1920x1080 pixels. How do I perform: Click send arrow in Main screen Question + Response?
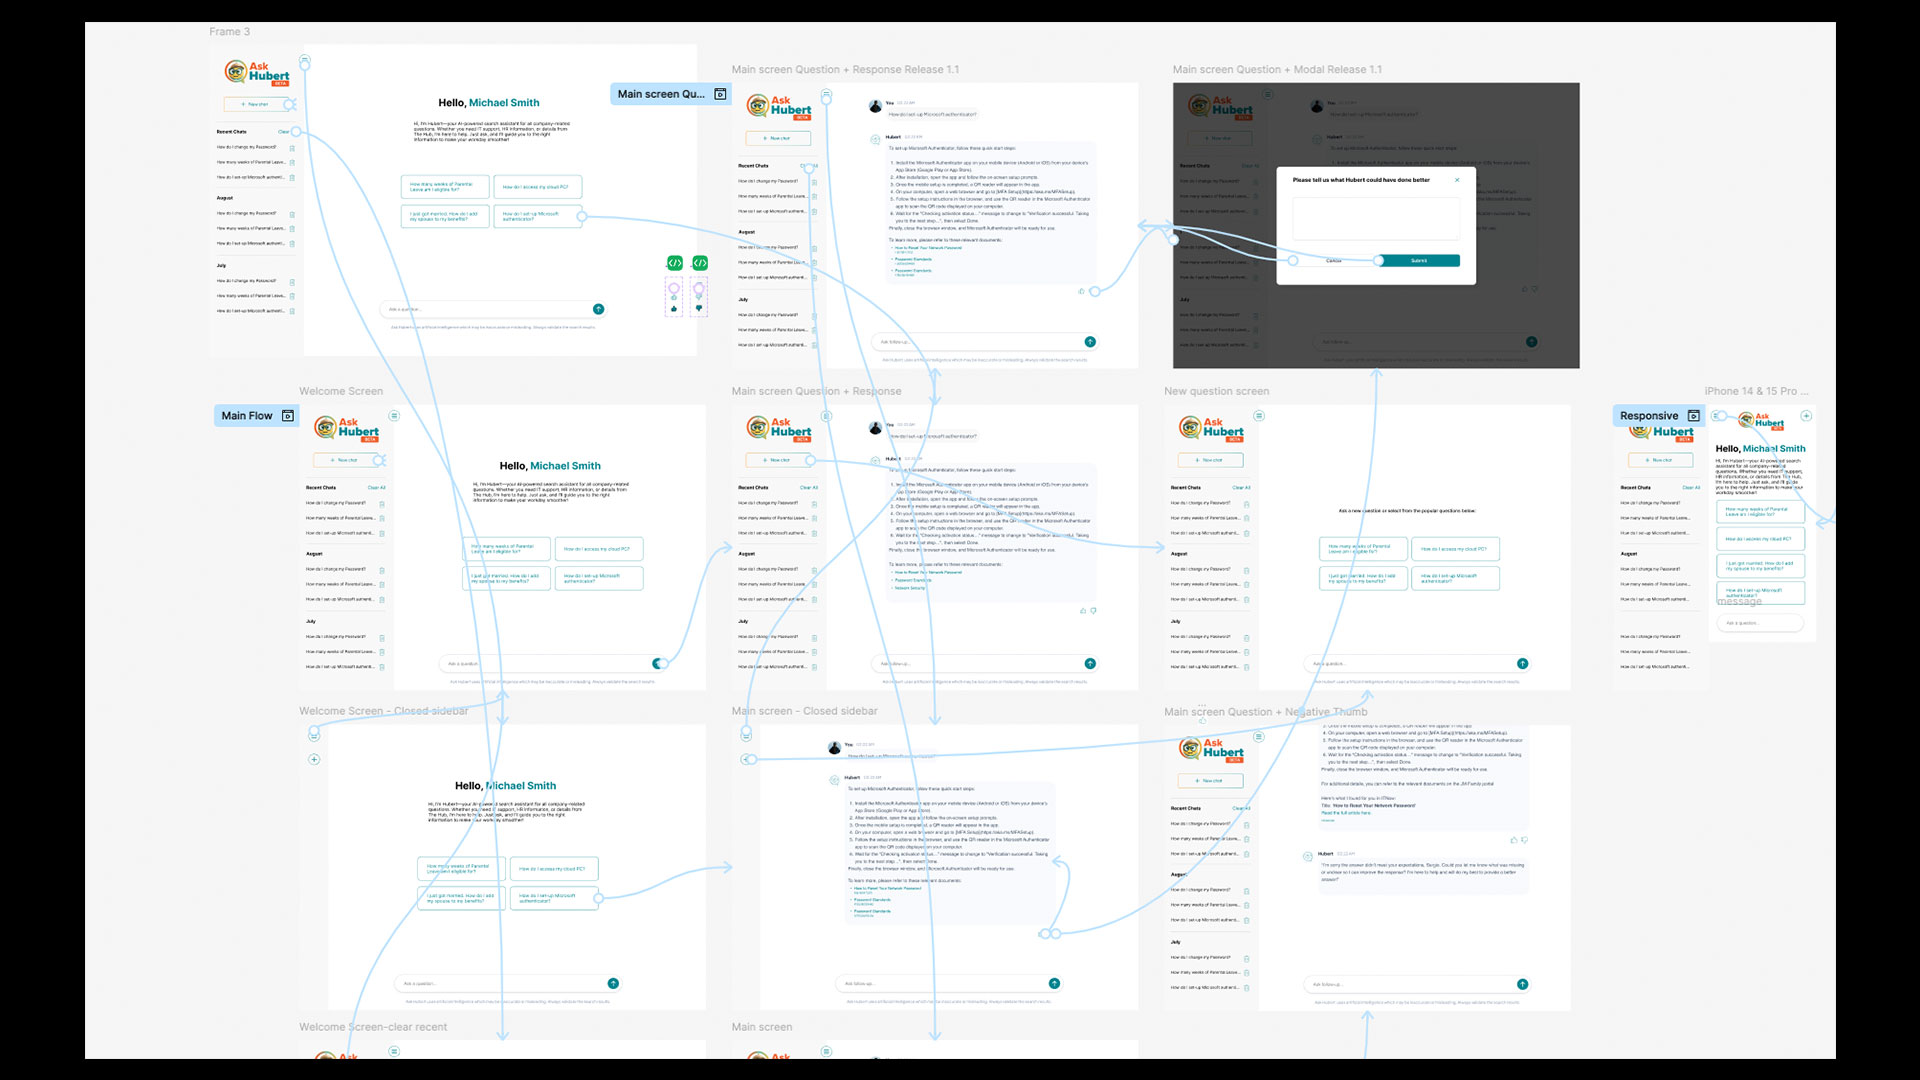coord(1090,664)
